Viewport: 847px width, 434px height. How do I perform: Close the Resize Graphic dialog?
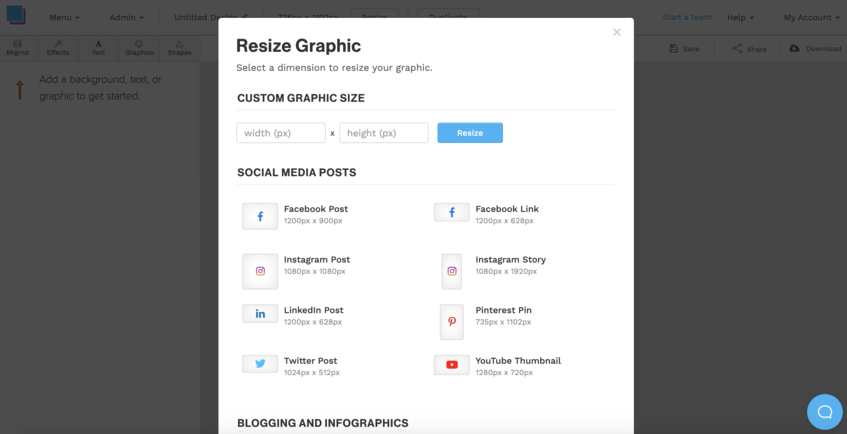(x=617, y=32)
